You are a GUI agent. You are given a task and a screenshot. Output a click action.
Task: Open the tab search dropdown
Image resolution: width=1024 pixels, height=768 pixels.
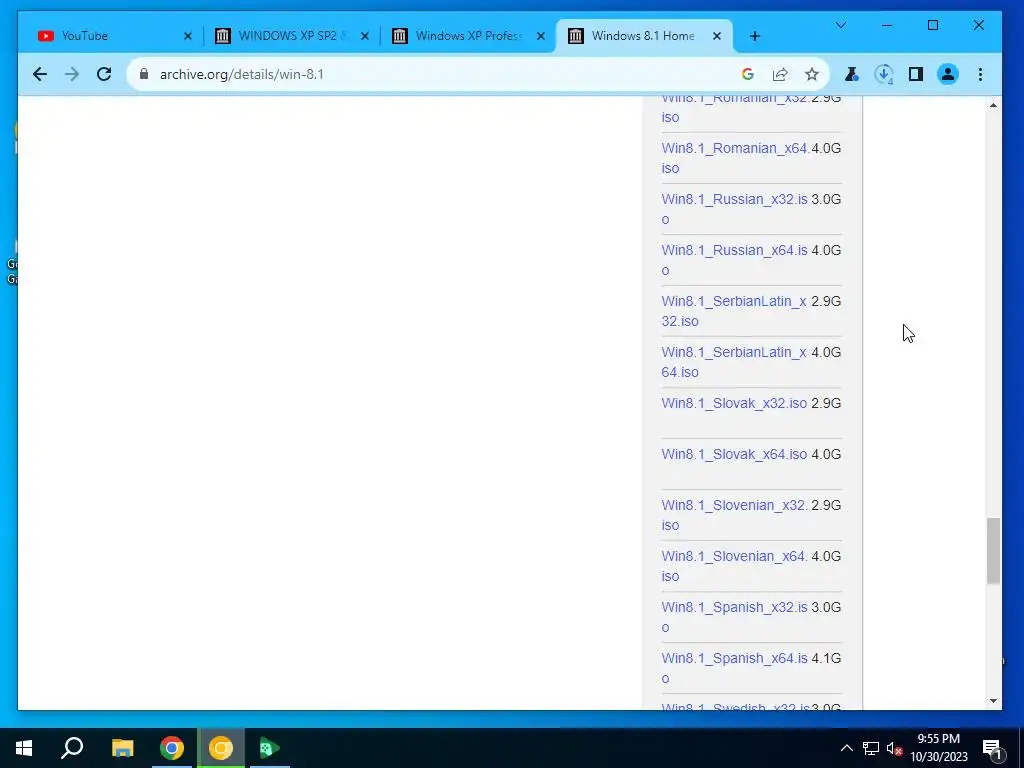tap(841, 25)
